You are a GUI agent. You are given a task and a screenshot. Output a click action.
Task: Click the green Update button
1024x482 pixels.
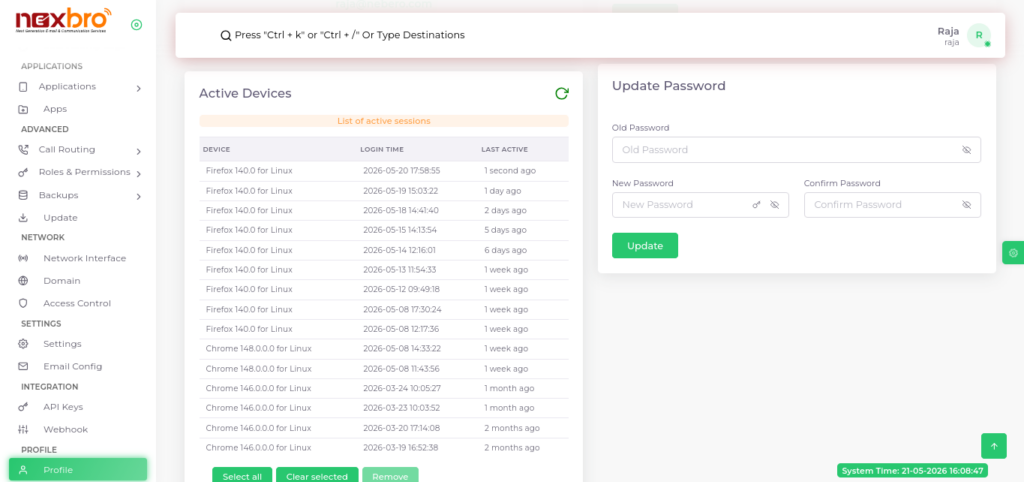645,246
